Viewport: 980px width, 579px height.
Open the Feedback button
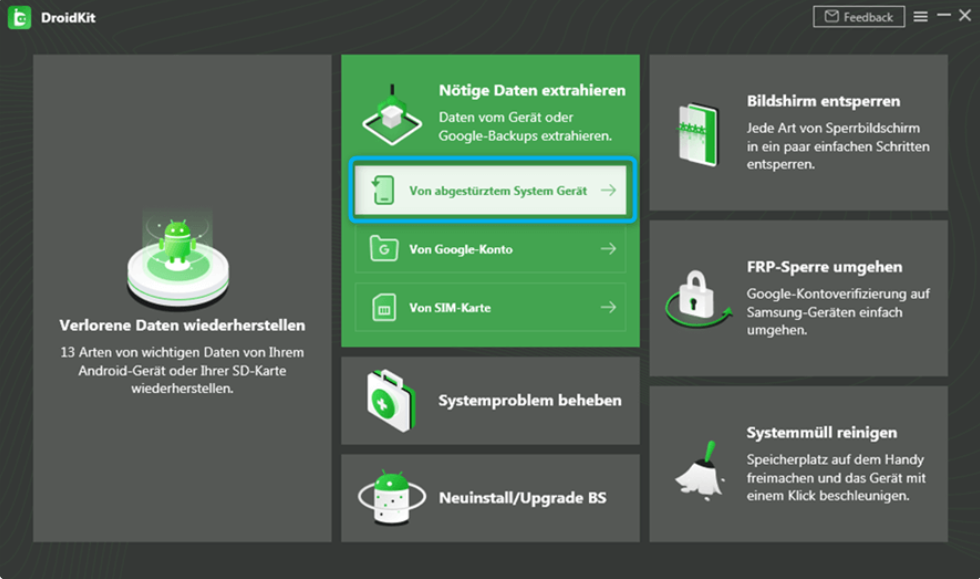pyautogui.click(x=859, y=17)
